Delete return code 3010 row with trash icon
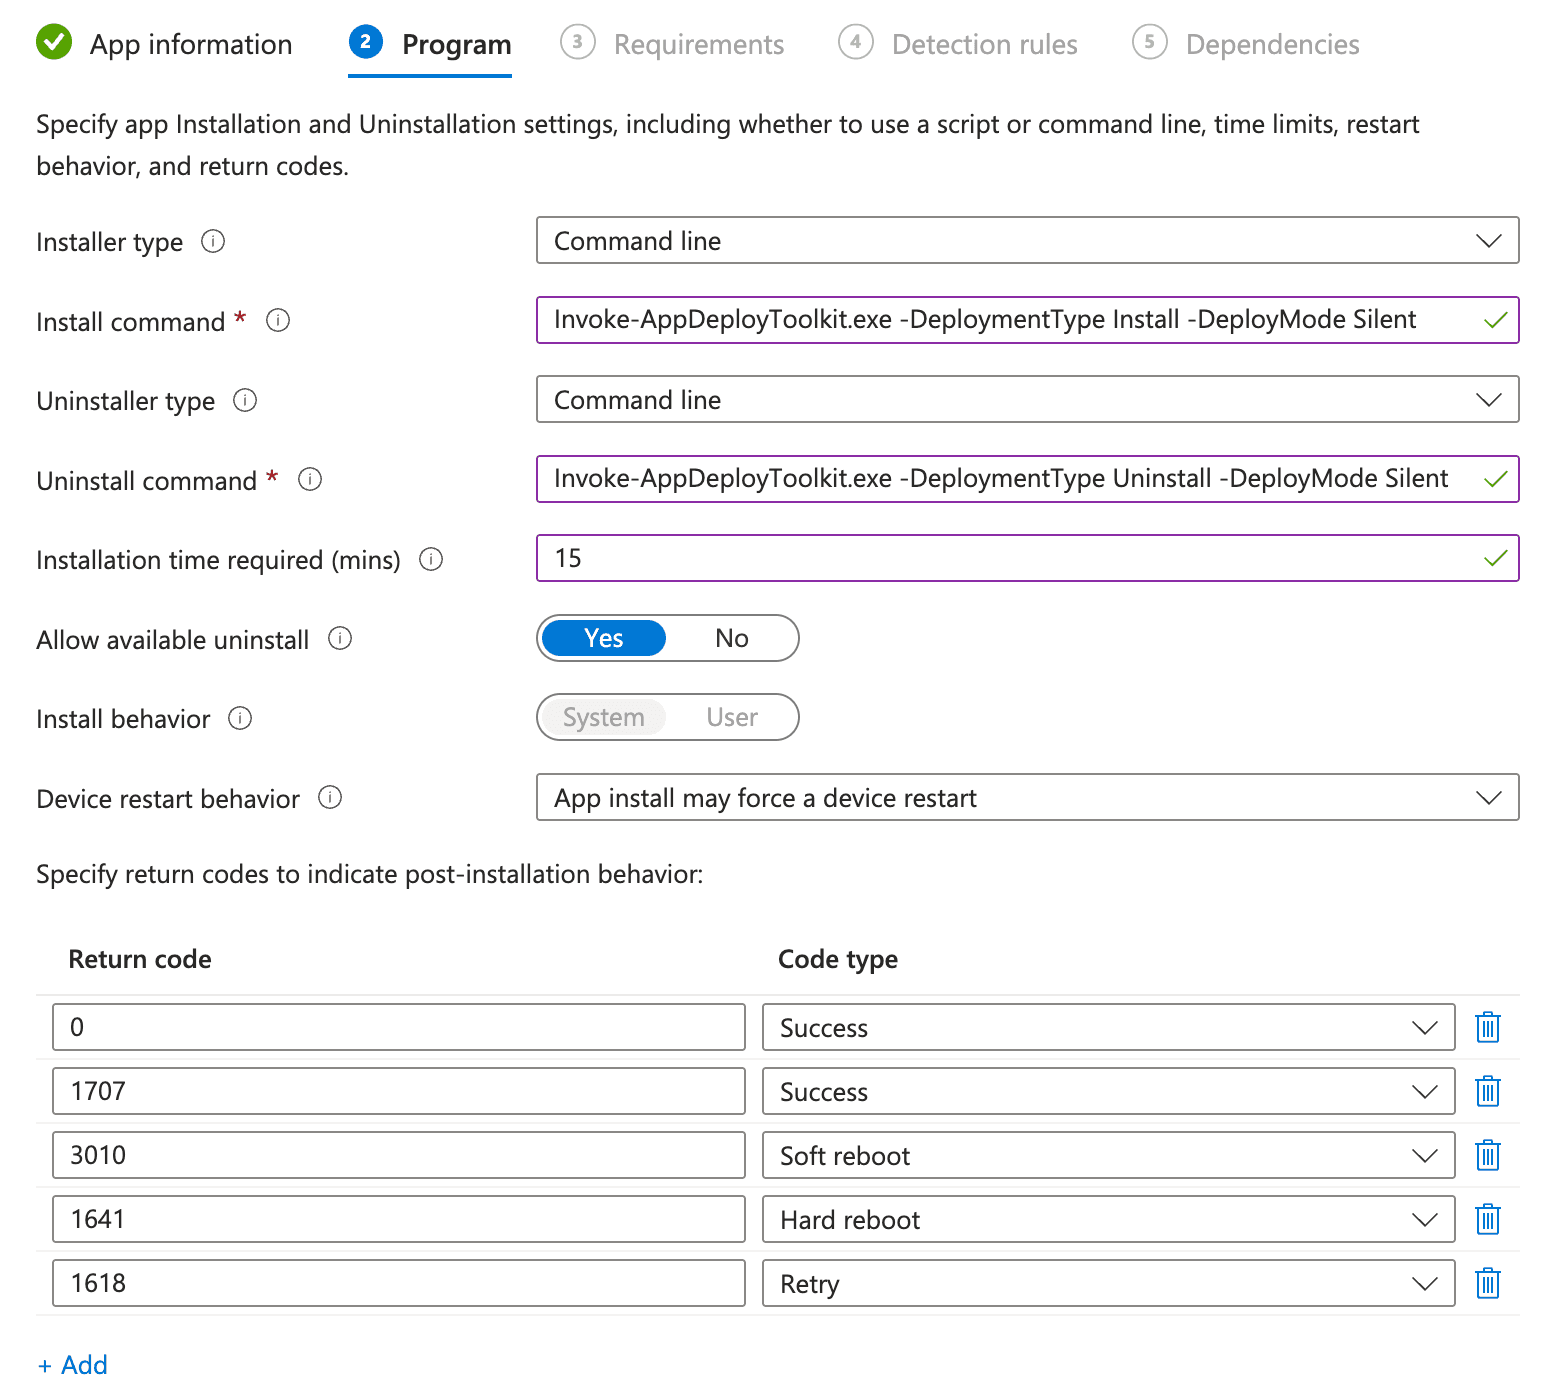The height and width of the screenshot is (1392, 1554). pos(1488,1155)
